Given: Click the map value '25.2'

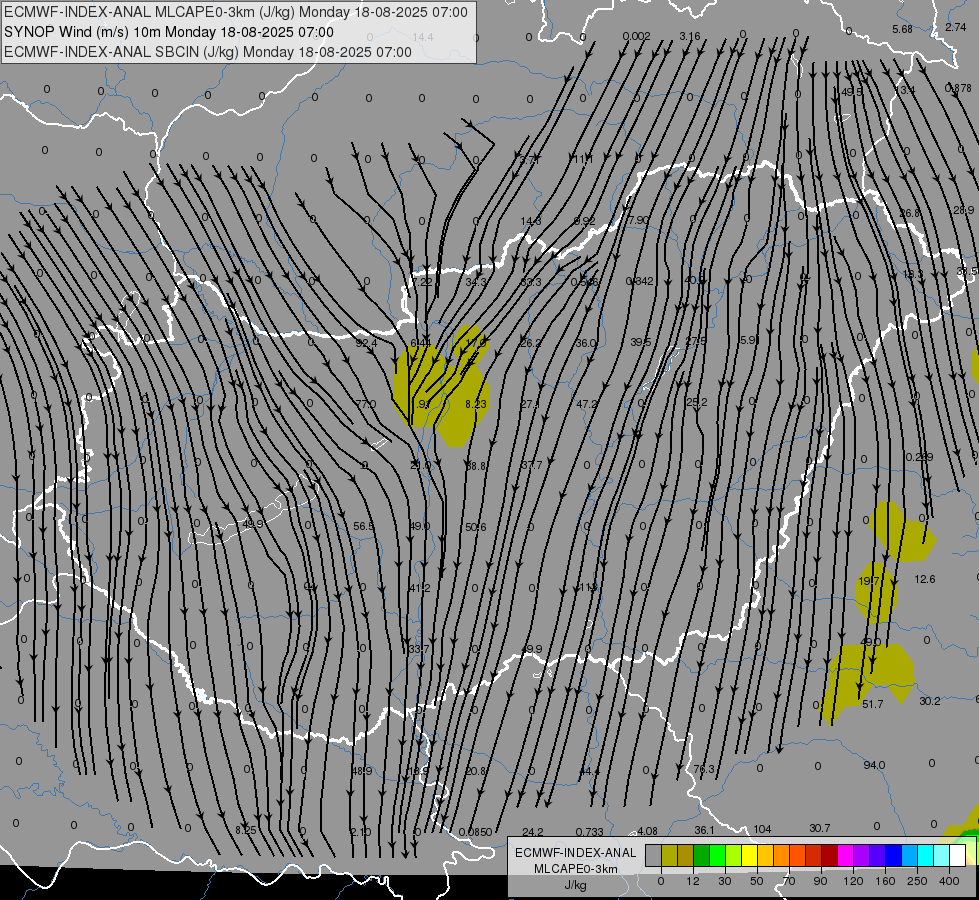Looking at the screenshot, I should (697, 402).
